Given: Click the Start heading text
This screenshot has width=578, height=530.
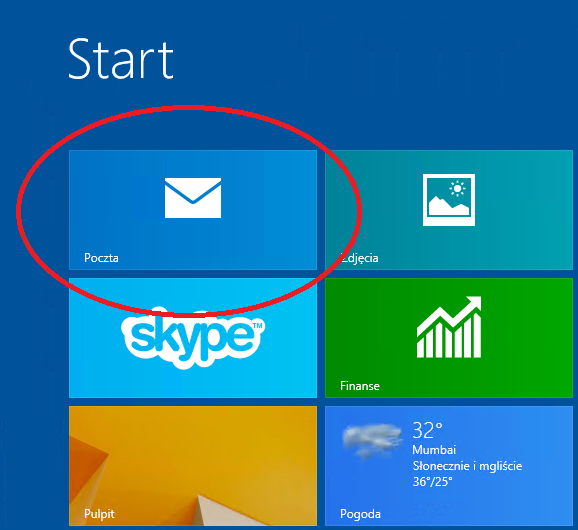Looking at the screenshot, I should 121,59.
